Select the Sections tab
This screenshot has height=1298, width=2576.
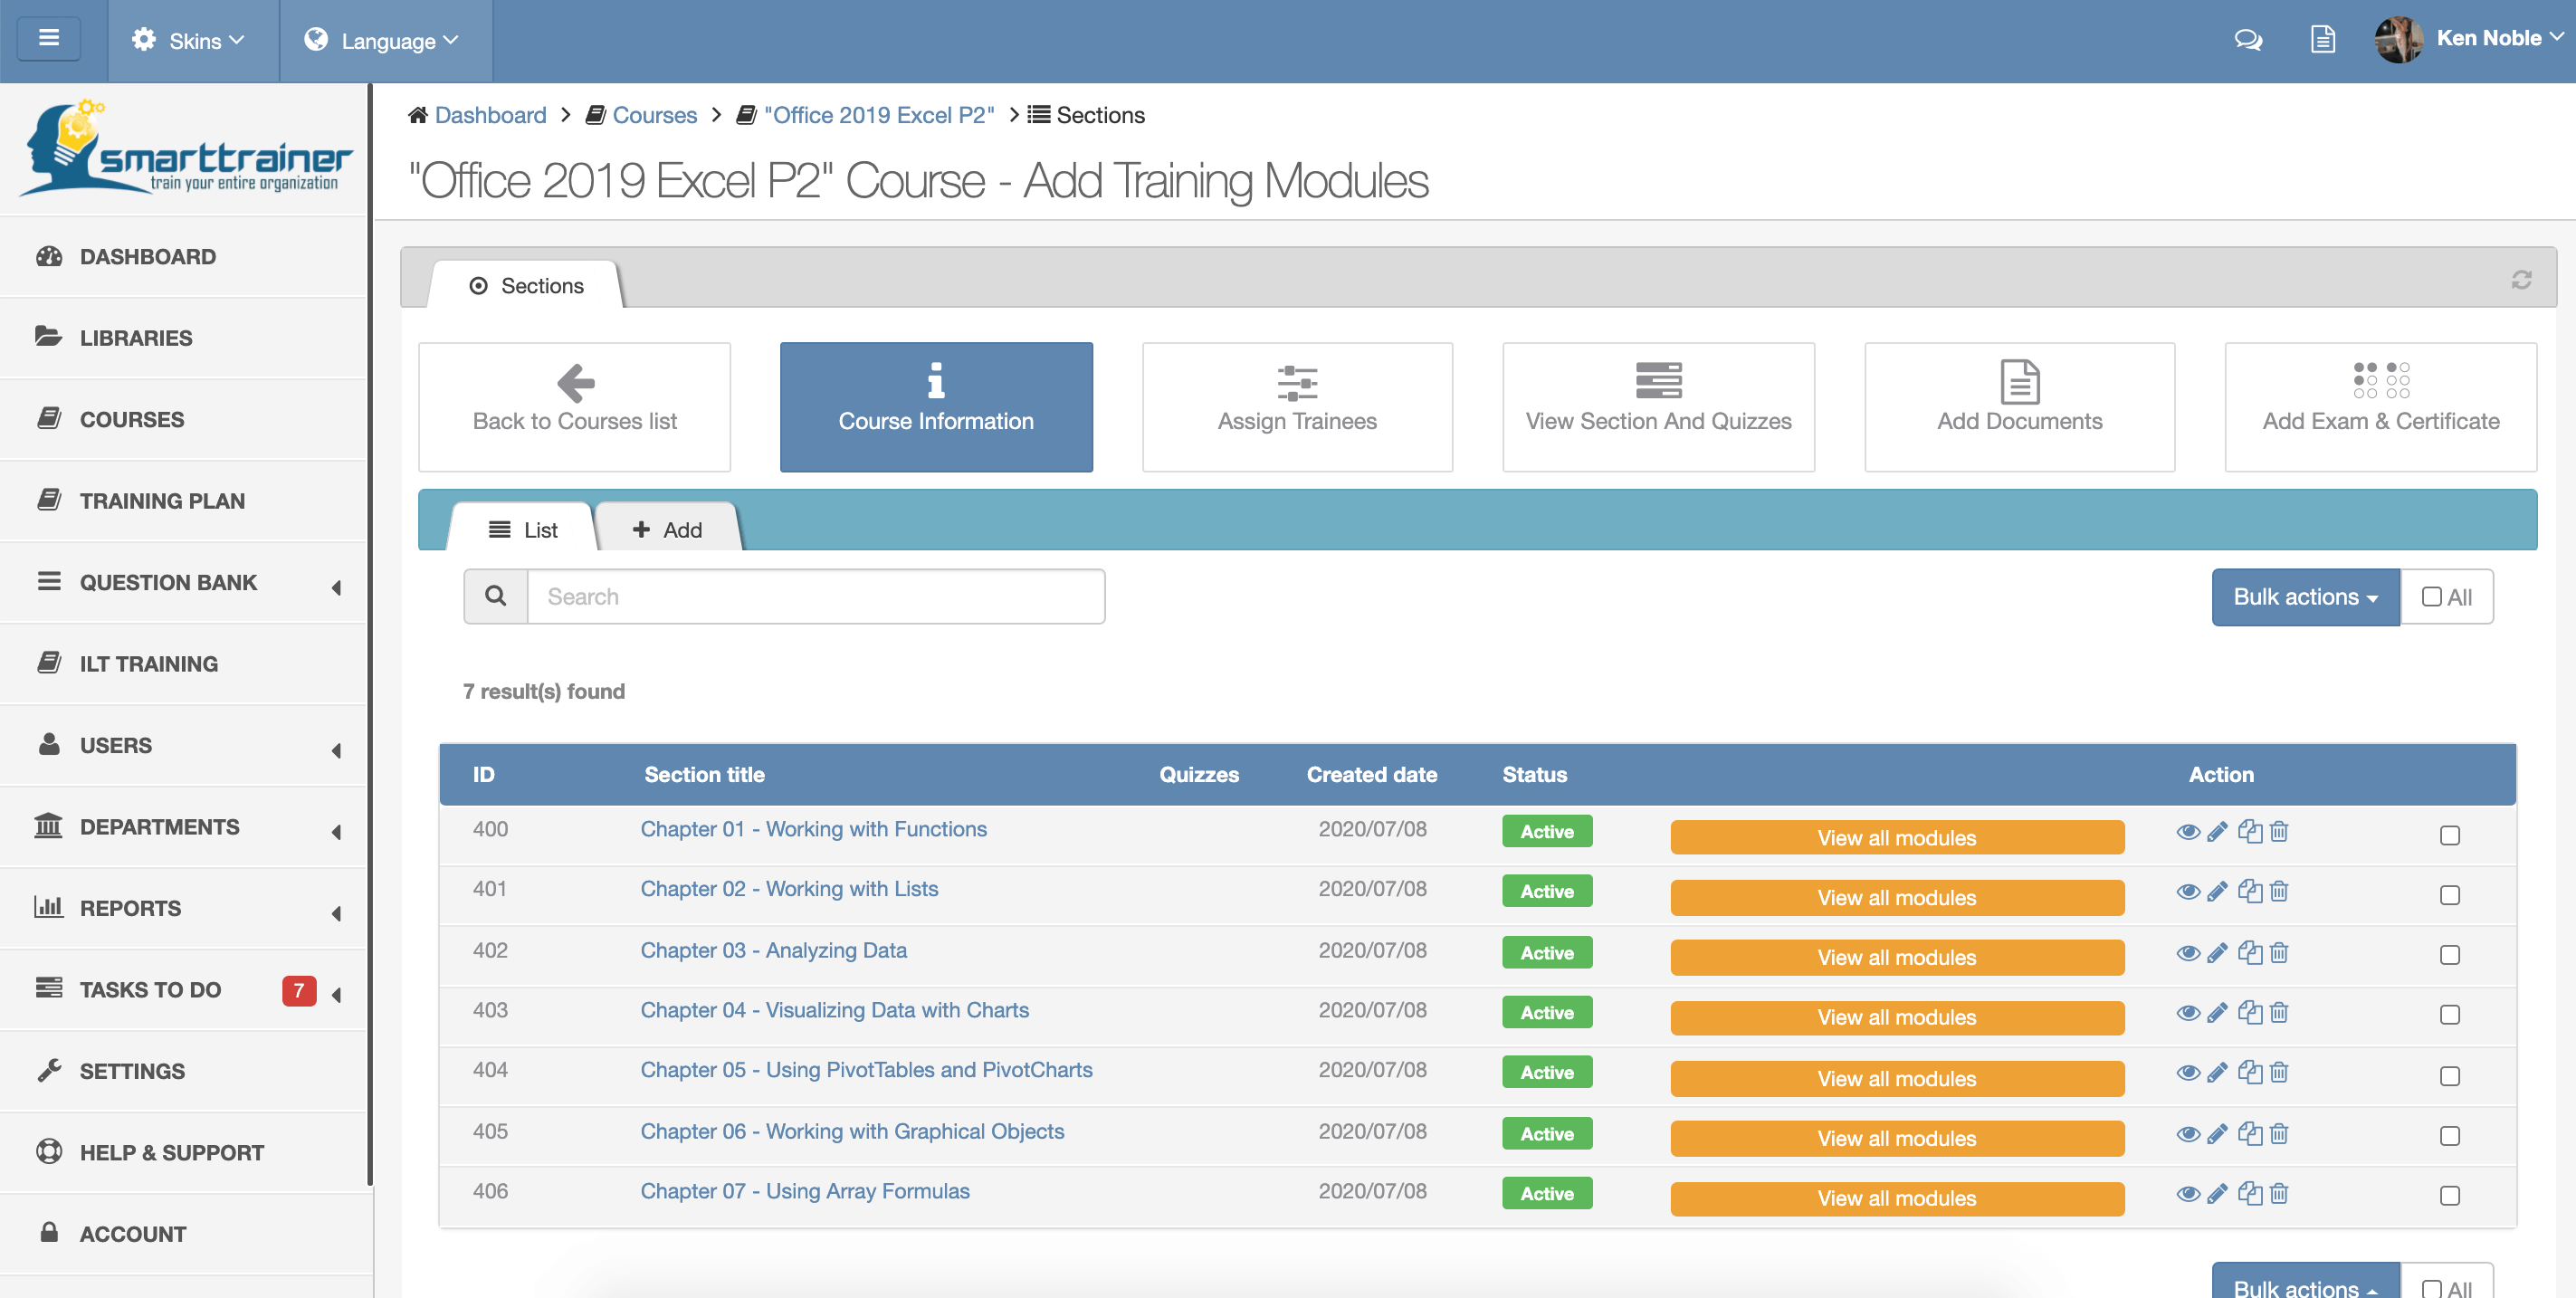(526, 286)
